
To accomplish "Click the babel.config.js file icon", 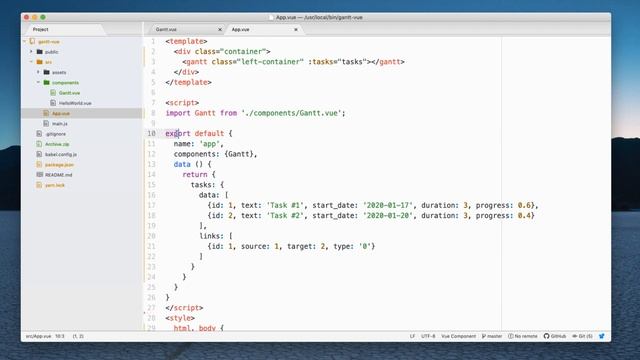I will (x=39, y=154).
